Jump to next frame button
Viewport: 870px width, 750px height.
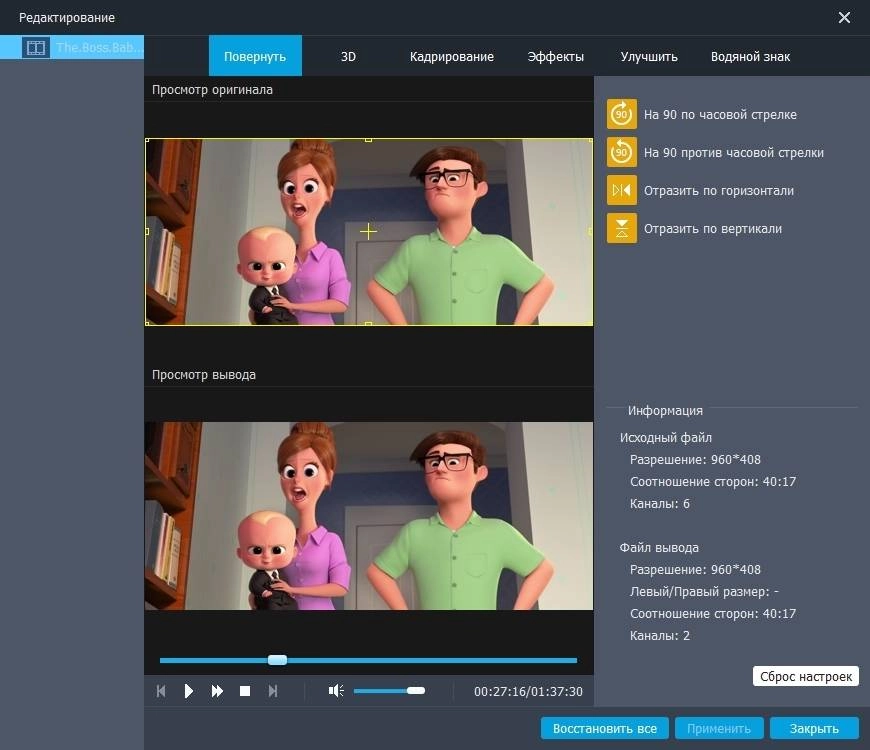coord(272,691)
